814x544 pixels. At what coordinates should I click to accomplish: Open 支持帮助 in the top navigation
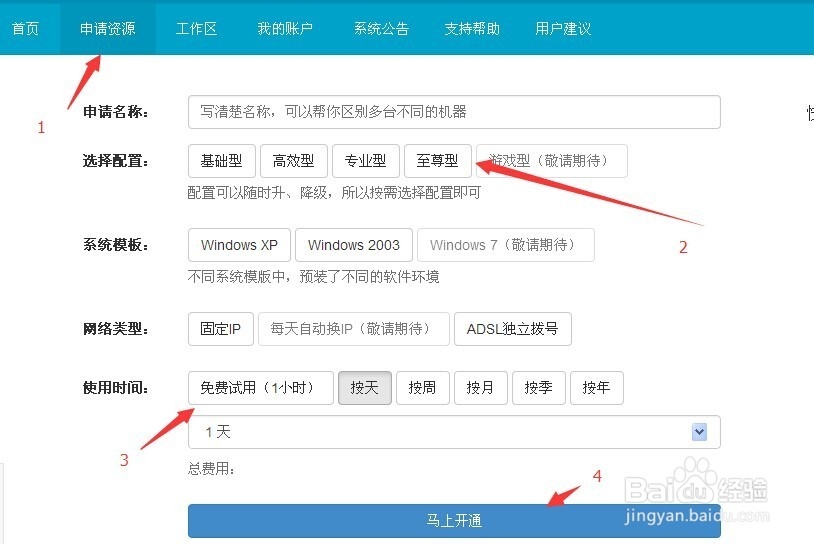point(472,29)
